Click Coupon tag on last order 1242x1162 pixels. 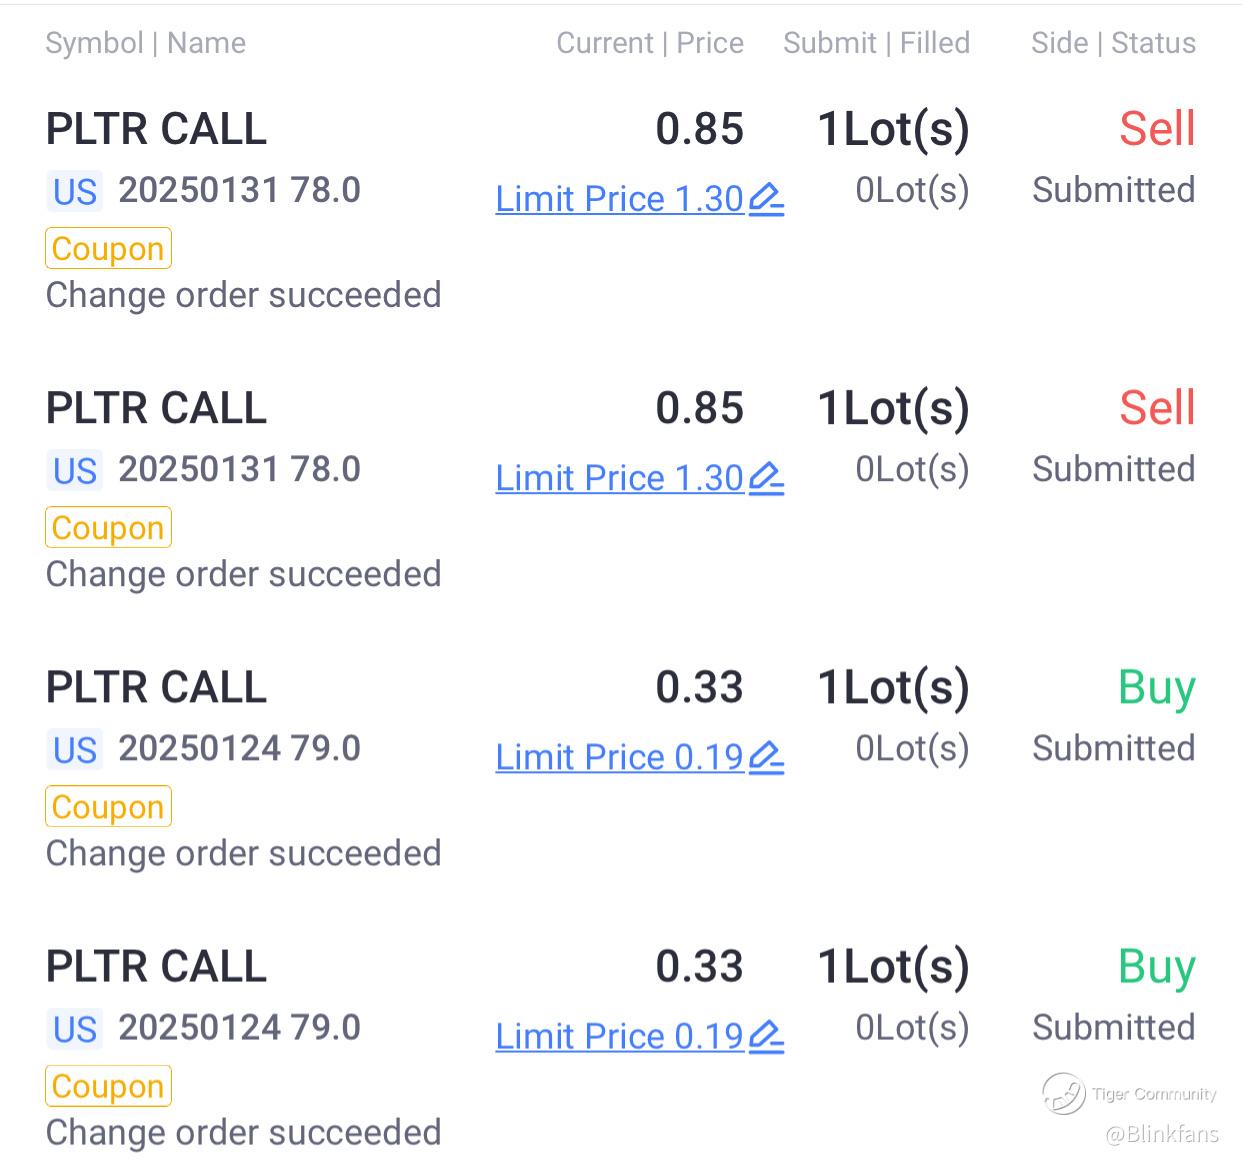(x=108, y=1085)
